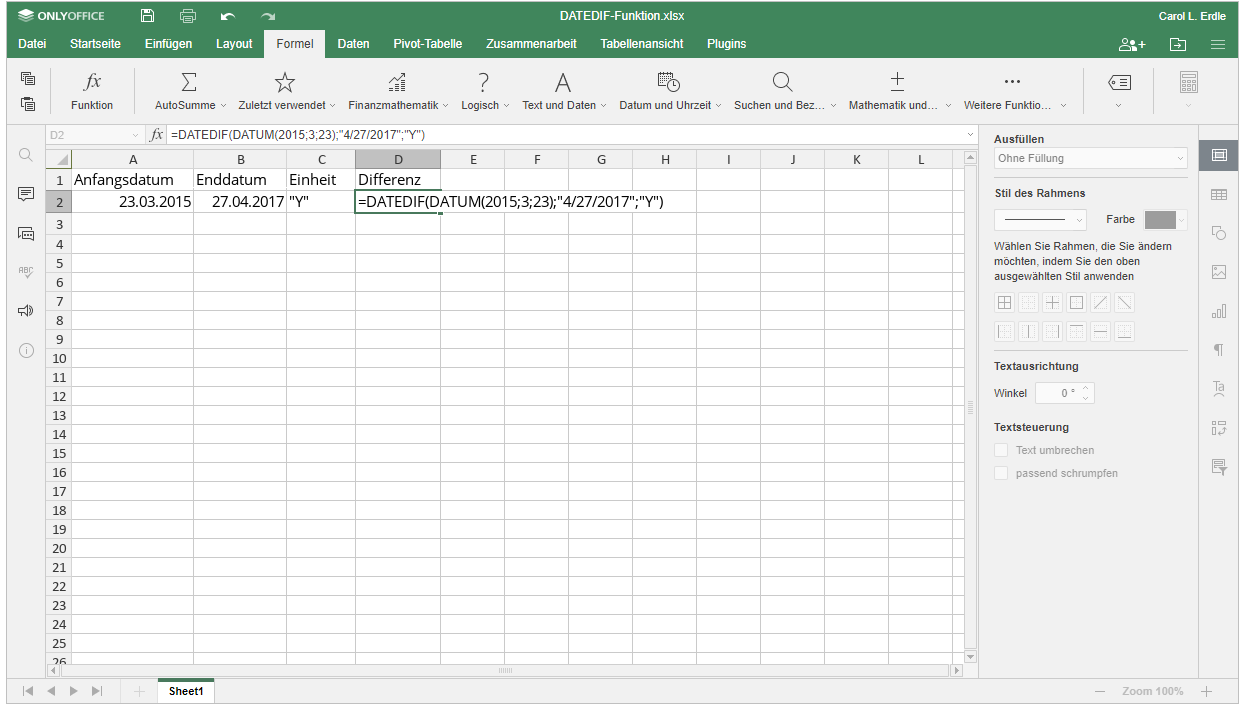Click the open file location icon
1240x708 pixels.
(x=1178, y=44)
